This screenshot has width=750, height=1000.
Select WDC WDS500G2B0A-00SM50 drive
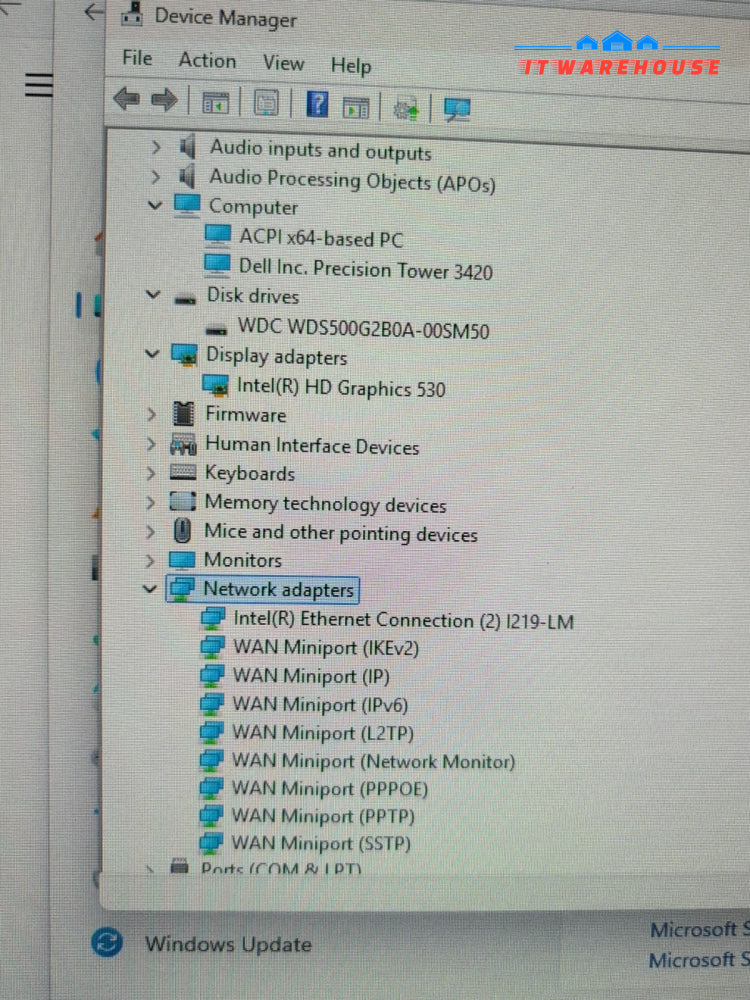pos(364,329)
